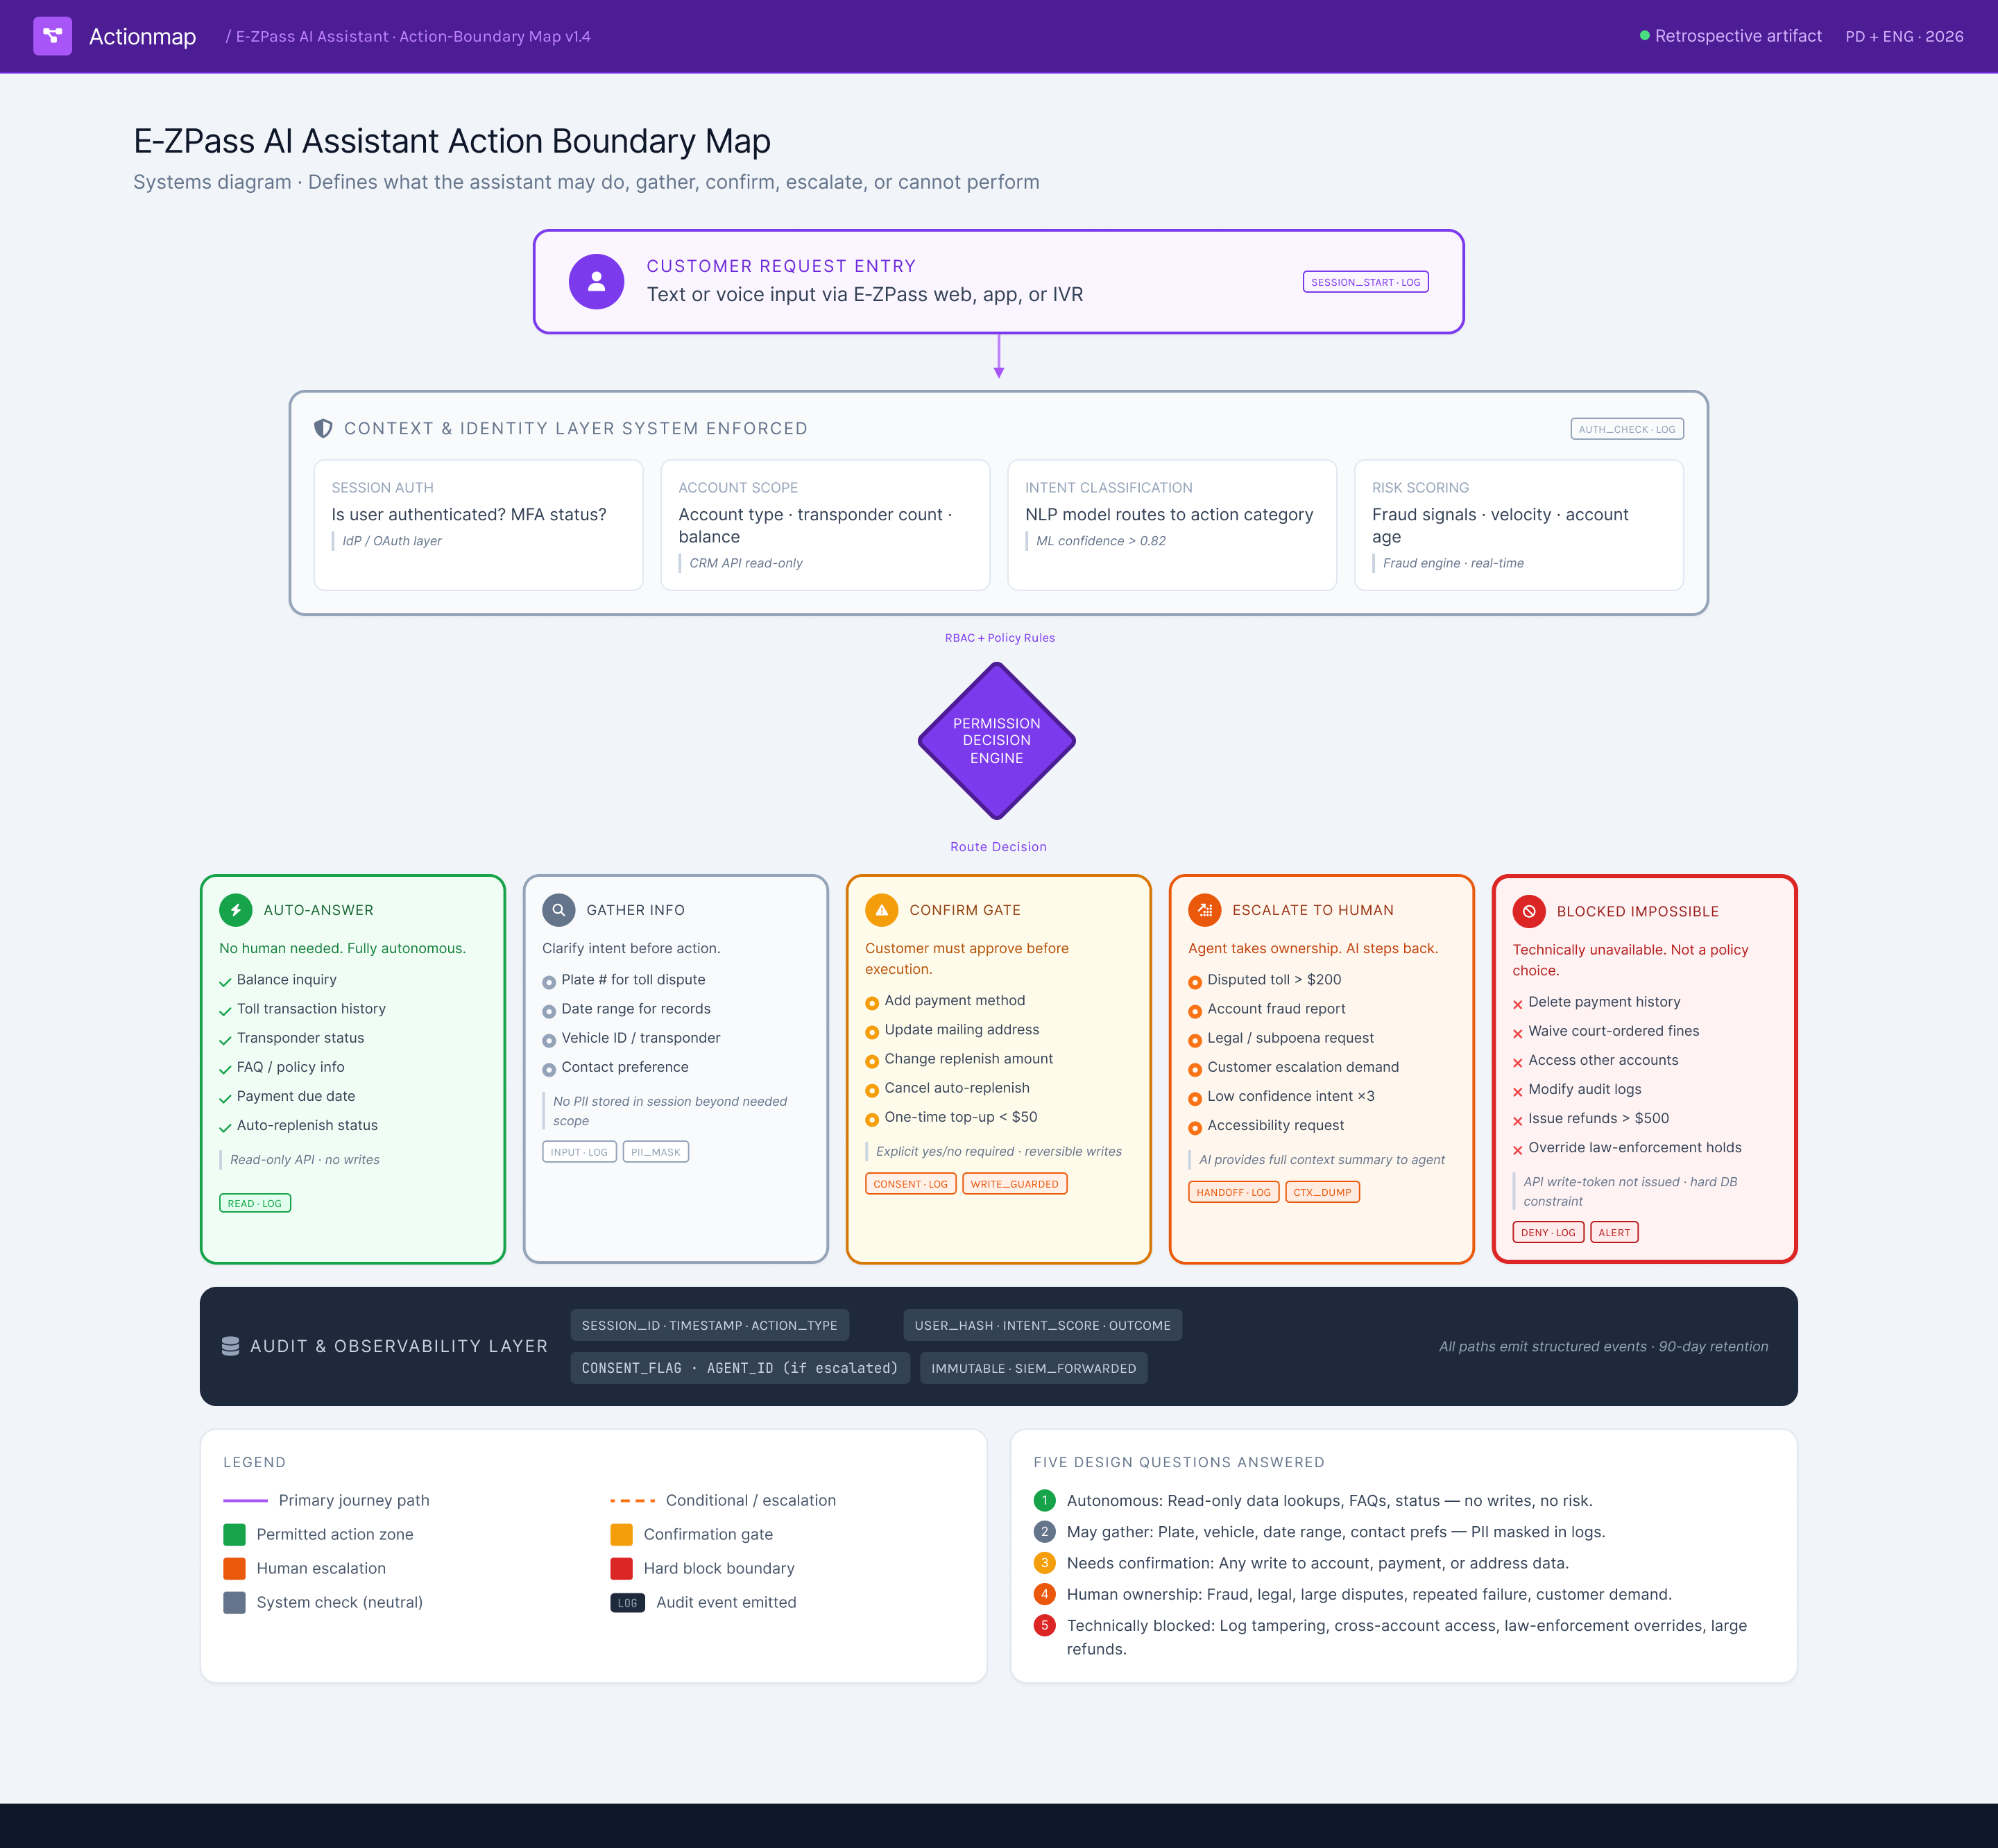
Task: Click the ALERT badge in Blocked Impossible
Action: click(1614, 1233)
